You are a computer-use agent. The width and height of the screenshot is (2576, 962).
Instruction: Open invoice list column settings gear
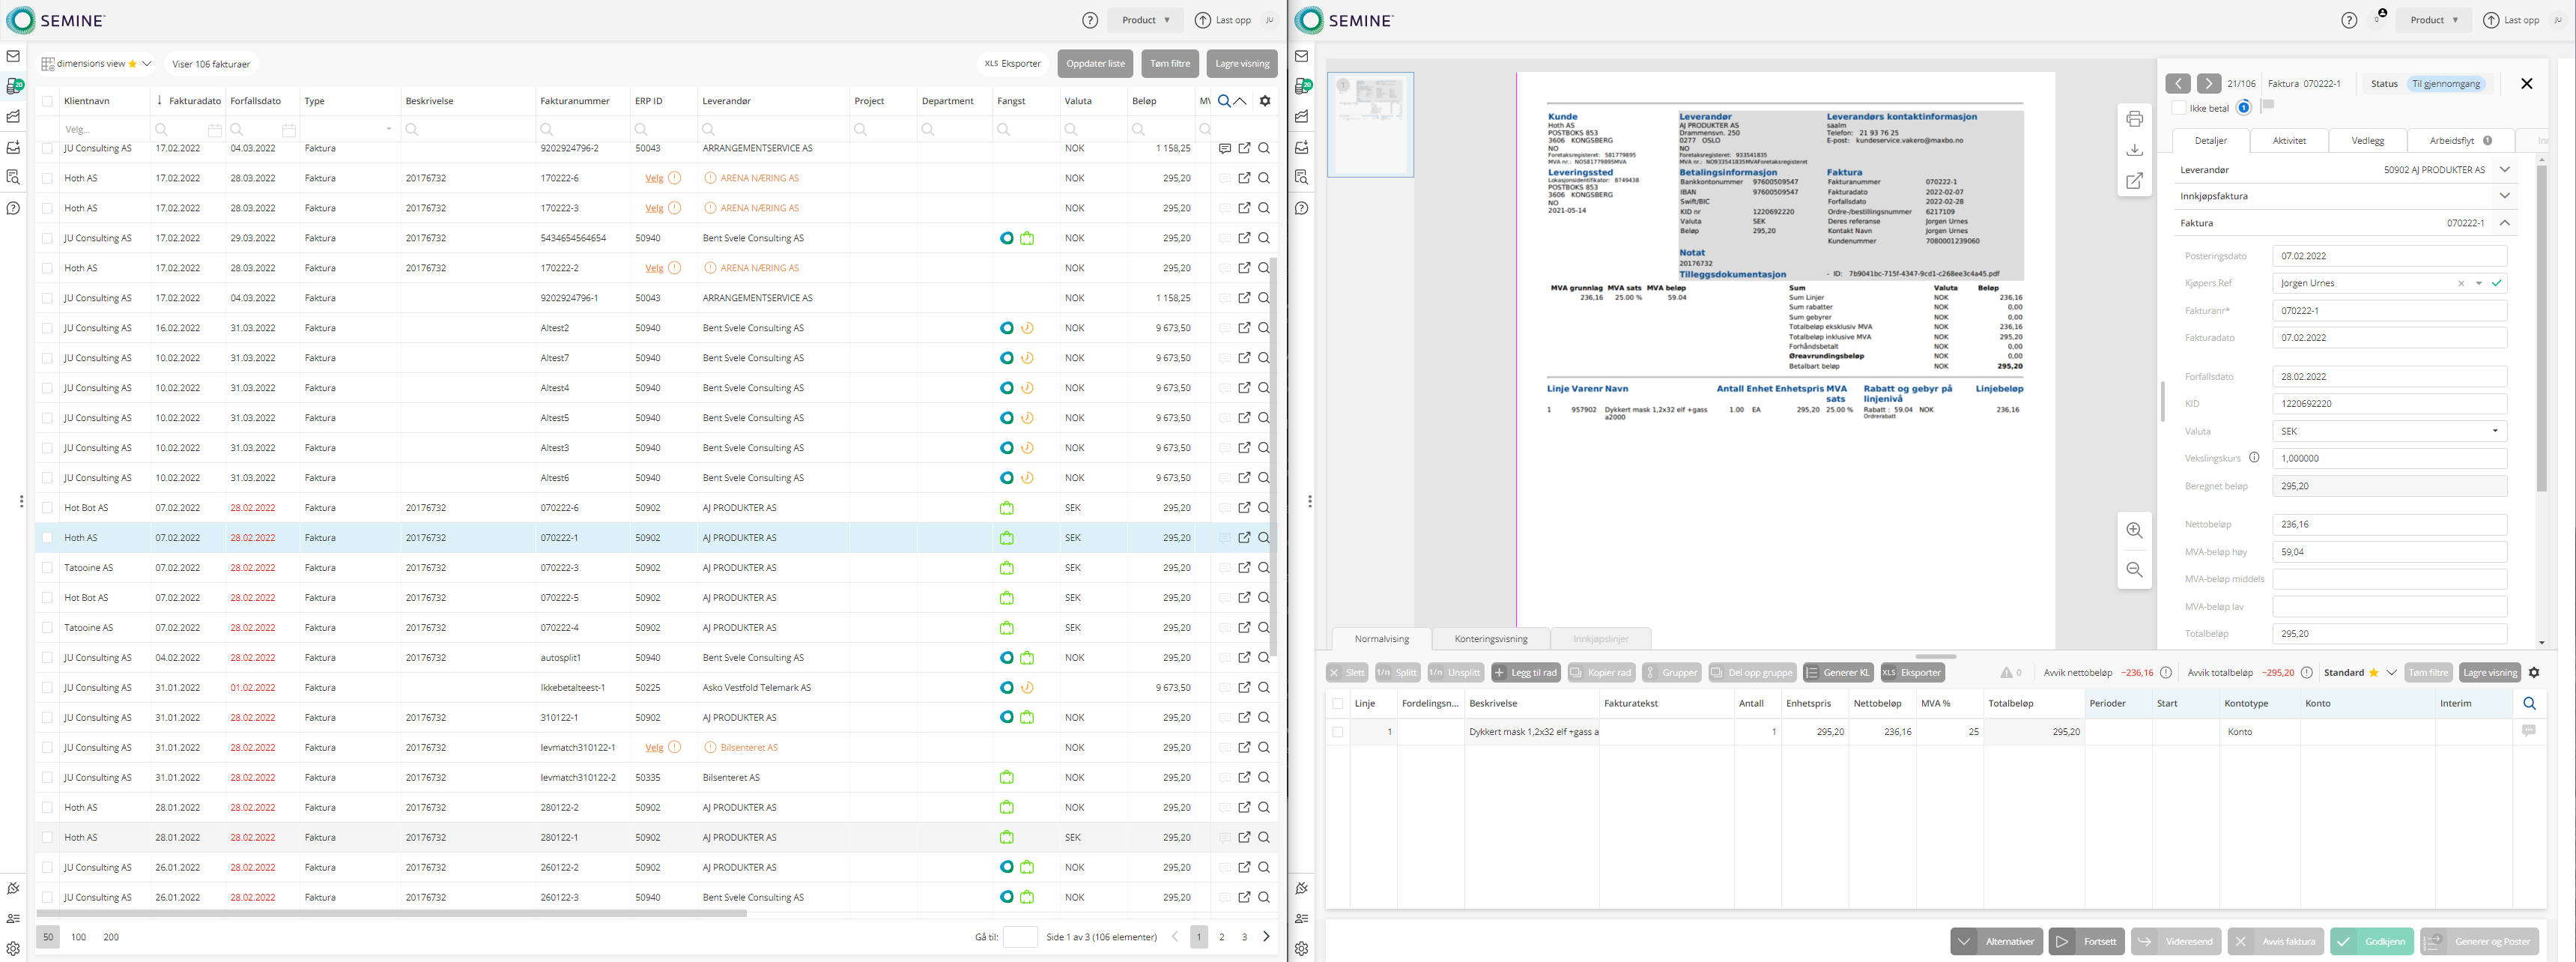[x=1265, y=101]
